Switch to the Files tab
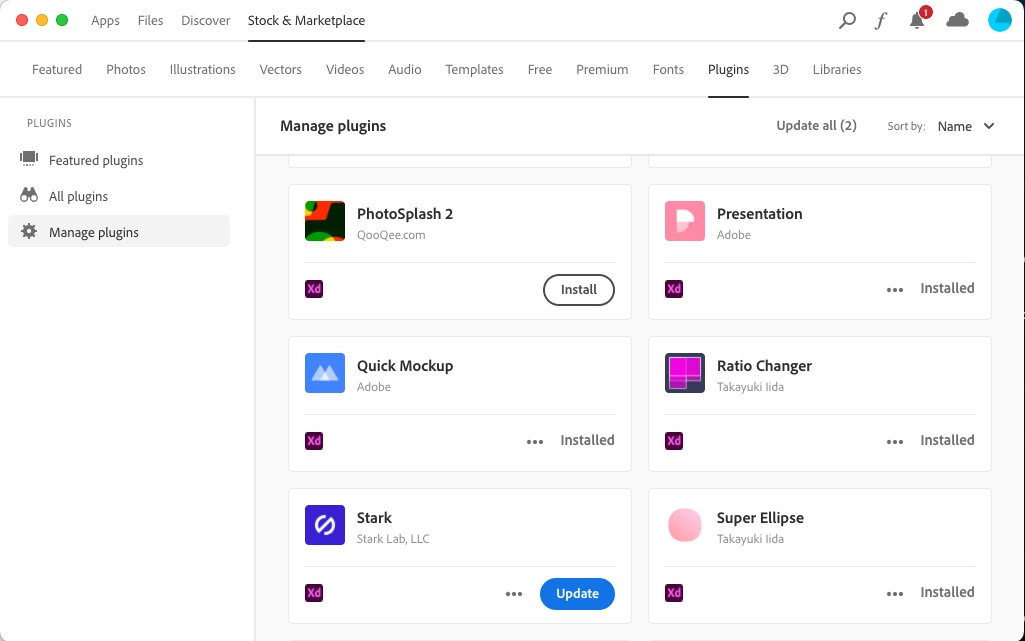The image size is (1025, 641). (x=150, y=20)
